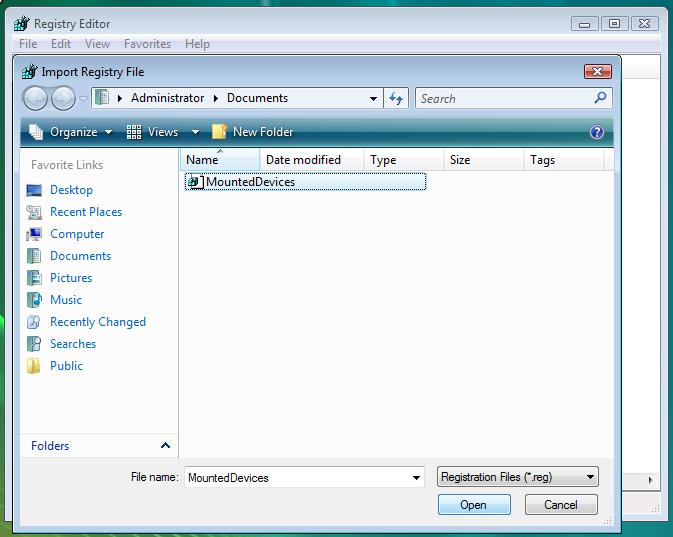This screenshot has height=537, width=673.
Task: Minimize the Registry Editor window
Action: coord(584,24)
